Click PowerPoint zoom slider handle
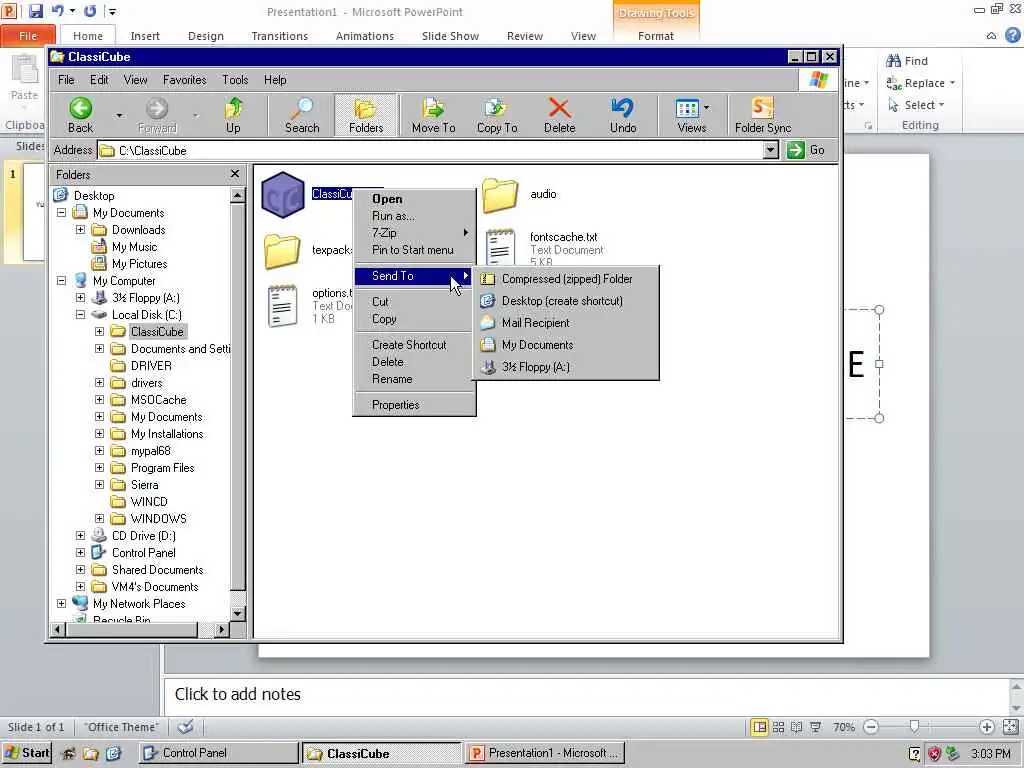 point(914,726)
